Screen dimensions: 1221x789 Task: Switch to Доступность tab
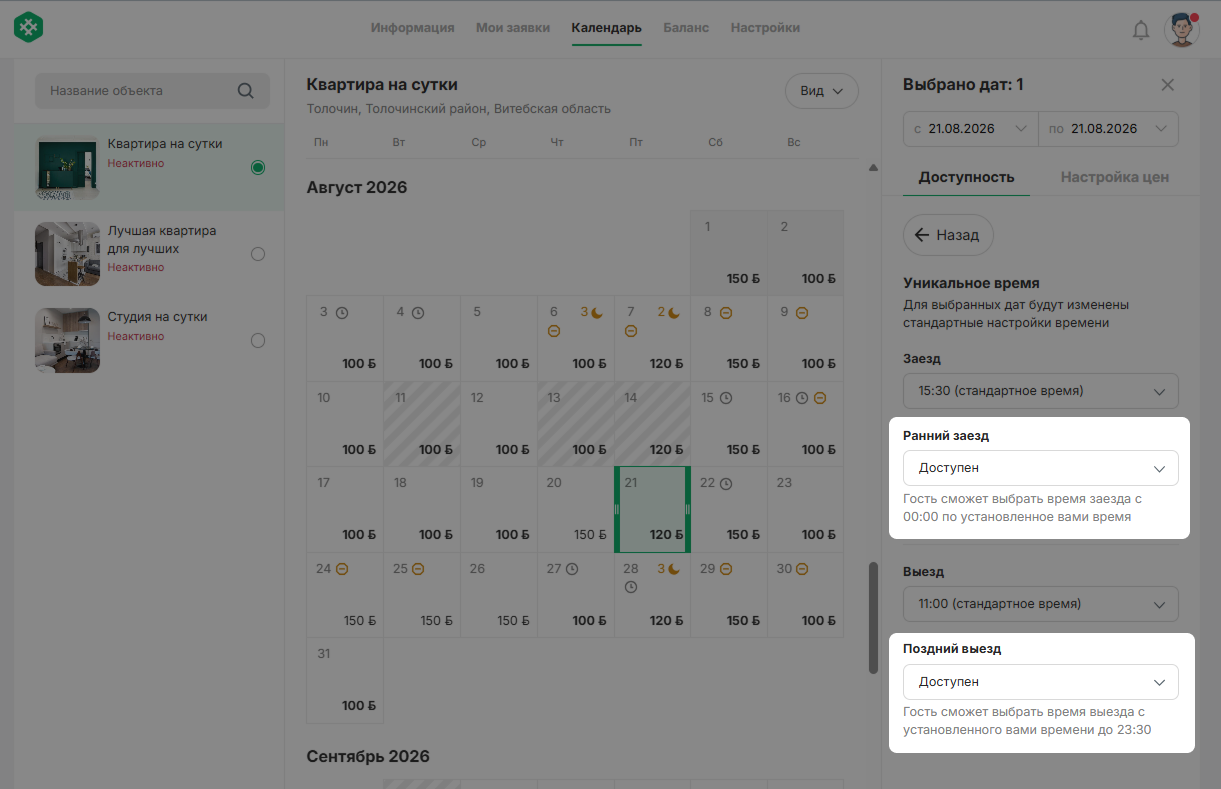point(967,177)
